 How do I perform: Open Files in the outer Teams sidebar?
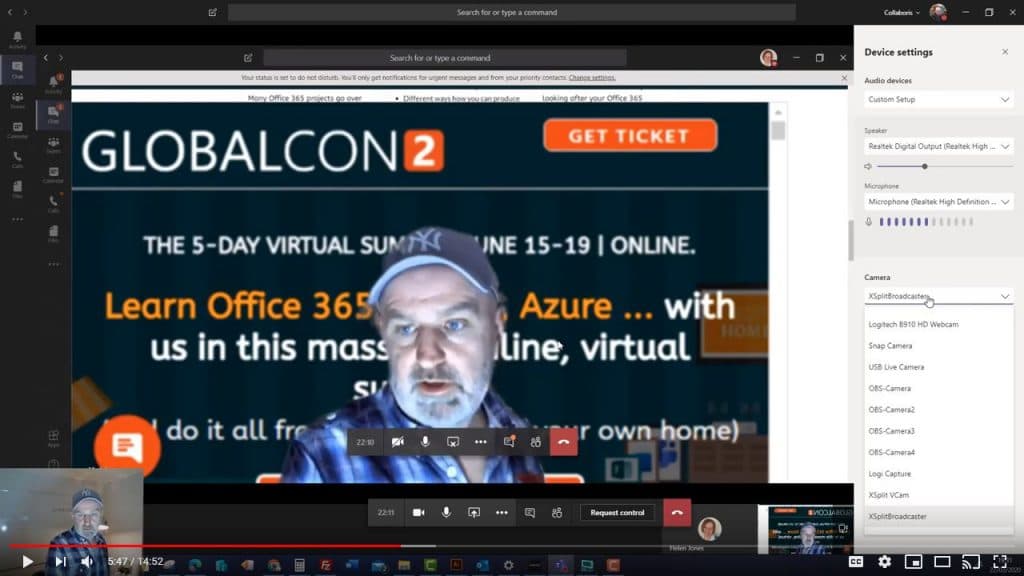point(18,189)
